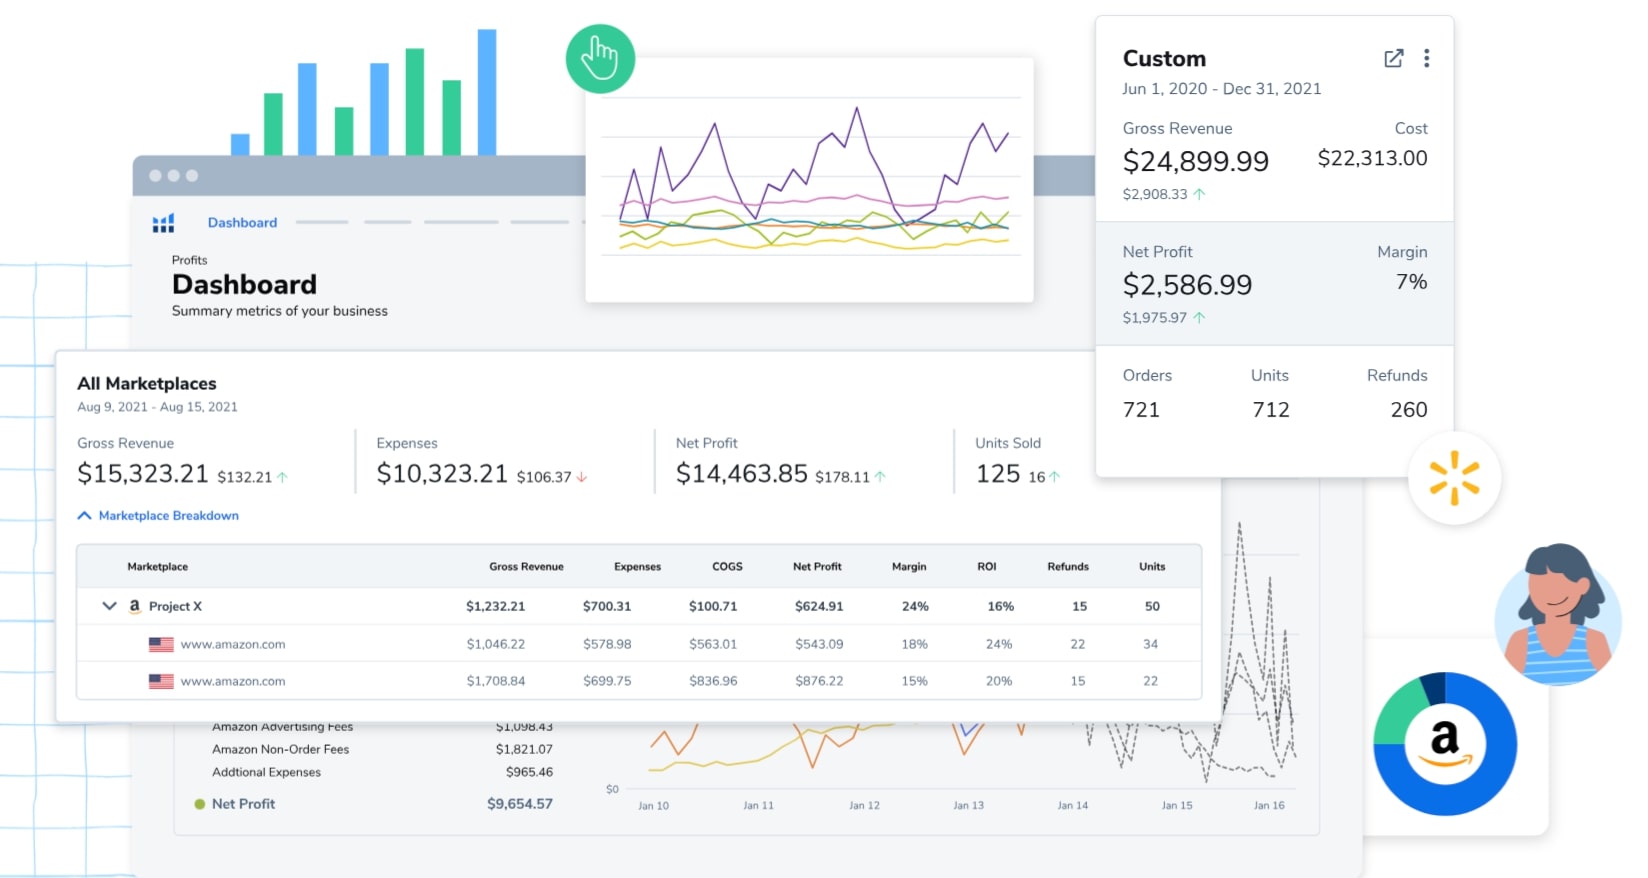Collapse the Marketplace Breakdown section
The width and height of the screenshot is (1648, 878).
tap(158, 516)
